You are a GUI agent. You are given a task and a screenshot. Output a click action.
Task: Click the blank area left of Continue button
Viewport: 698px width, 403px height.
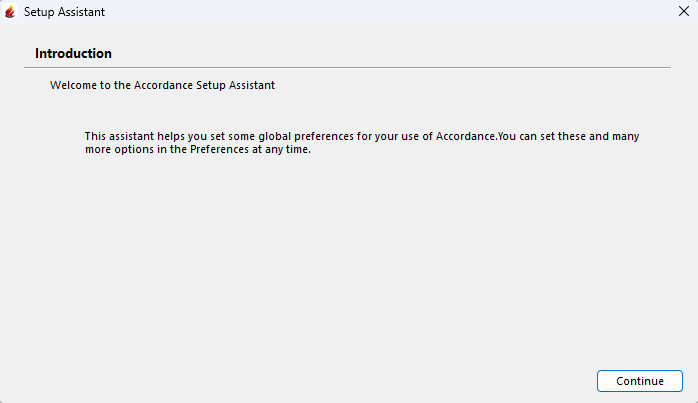click(400, 381)
